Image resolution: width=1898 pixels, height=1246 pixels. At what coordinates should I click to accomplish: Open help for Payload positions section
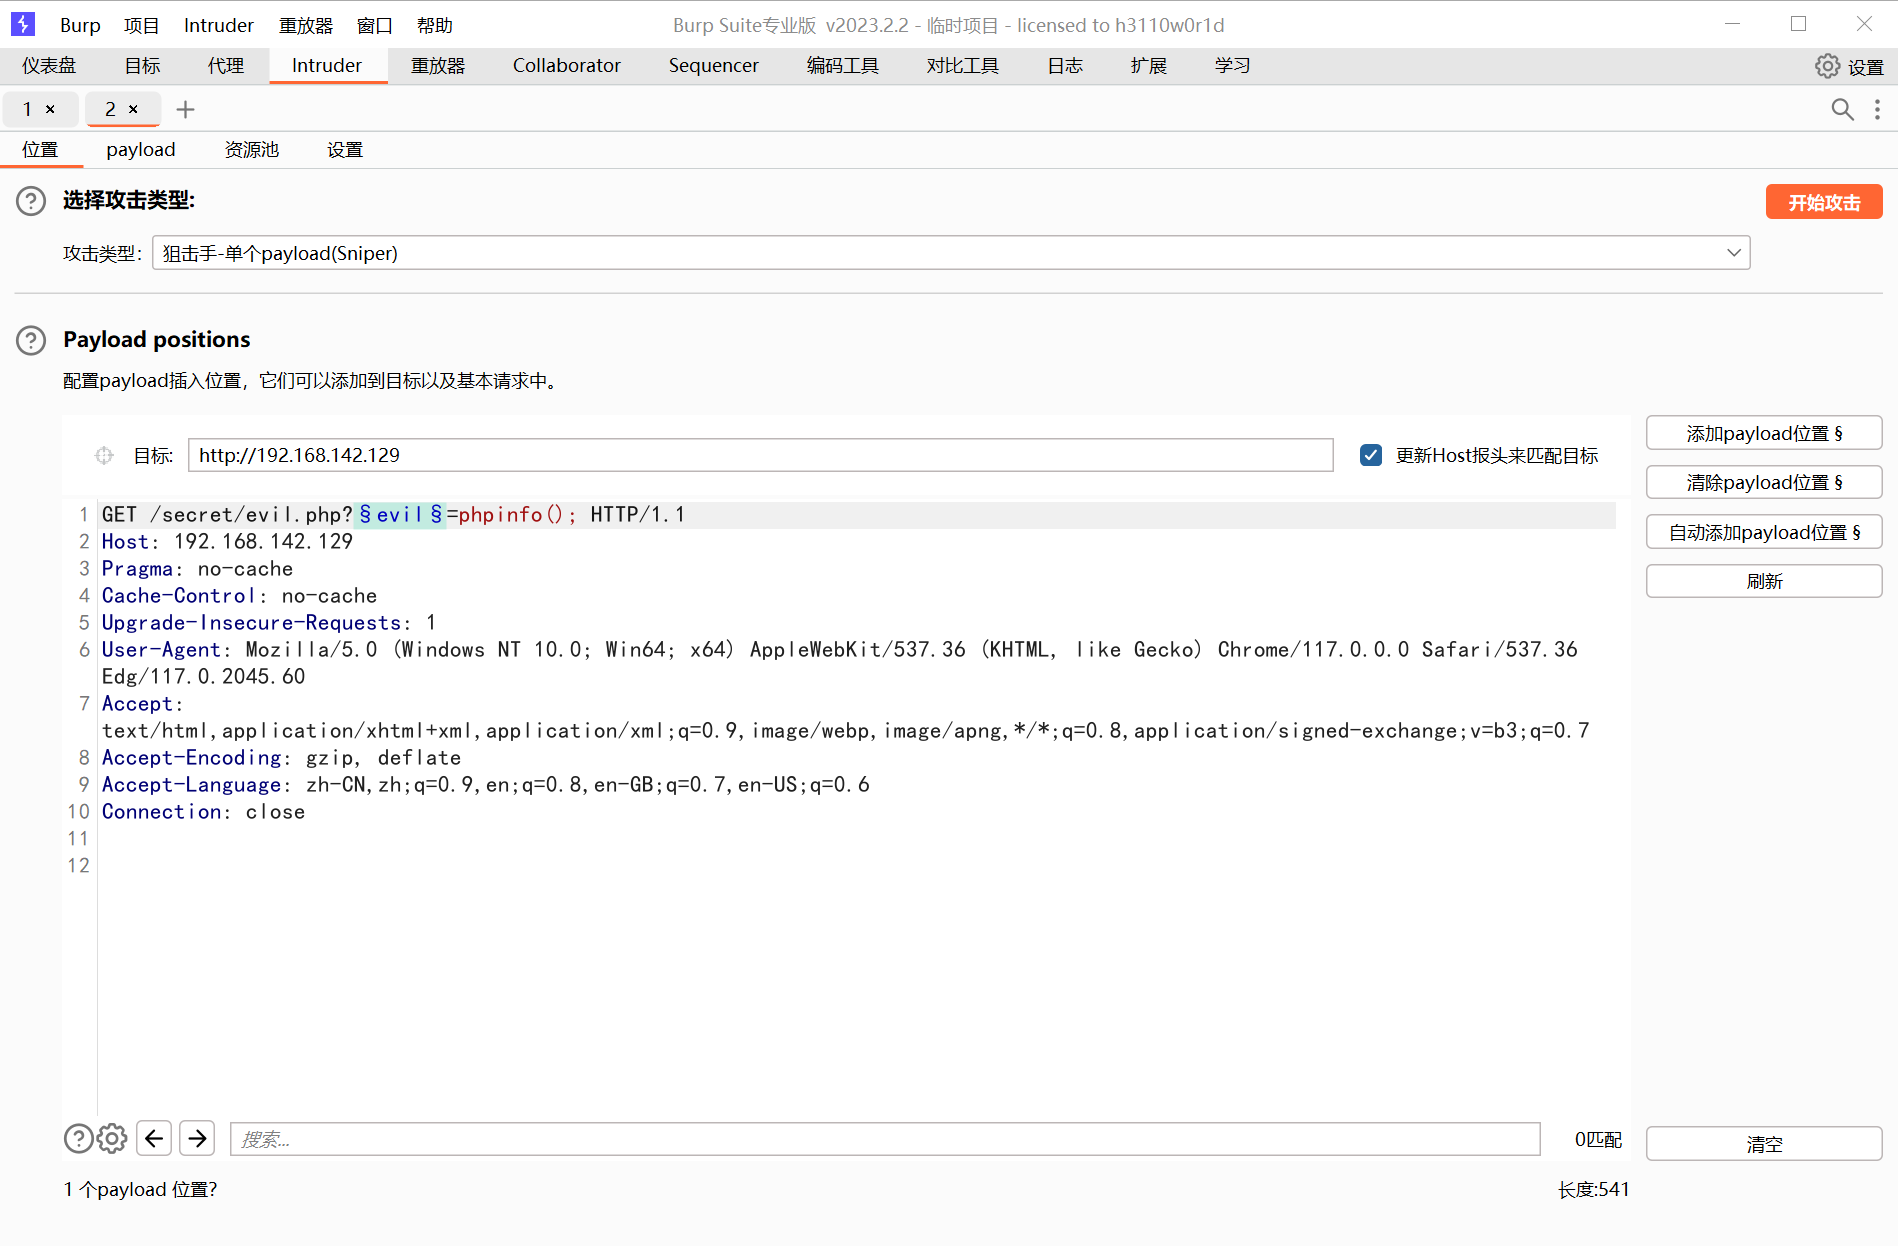(31, 340)
